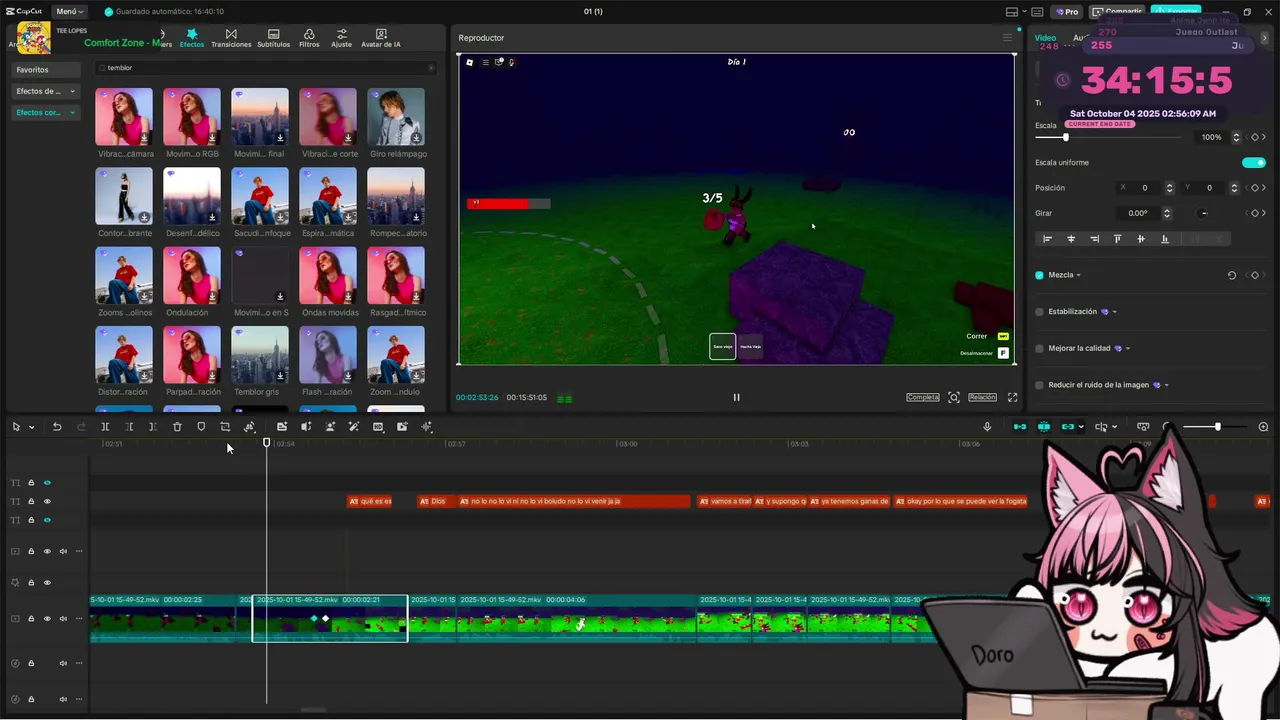Add keyframe for Girar

pos(1254,213)
